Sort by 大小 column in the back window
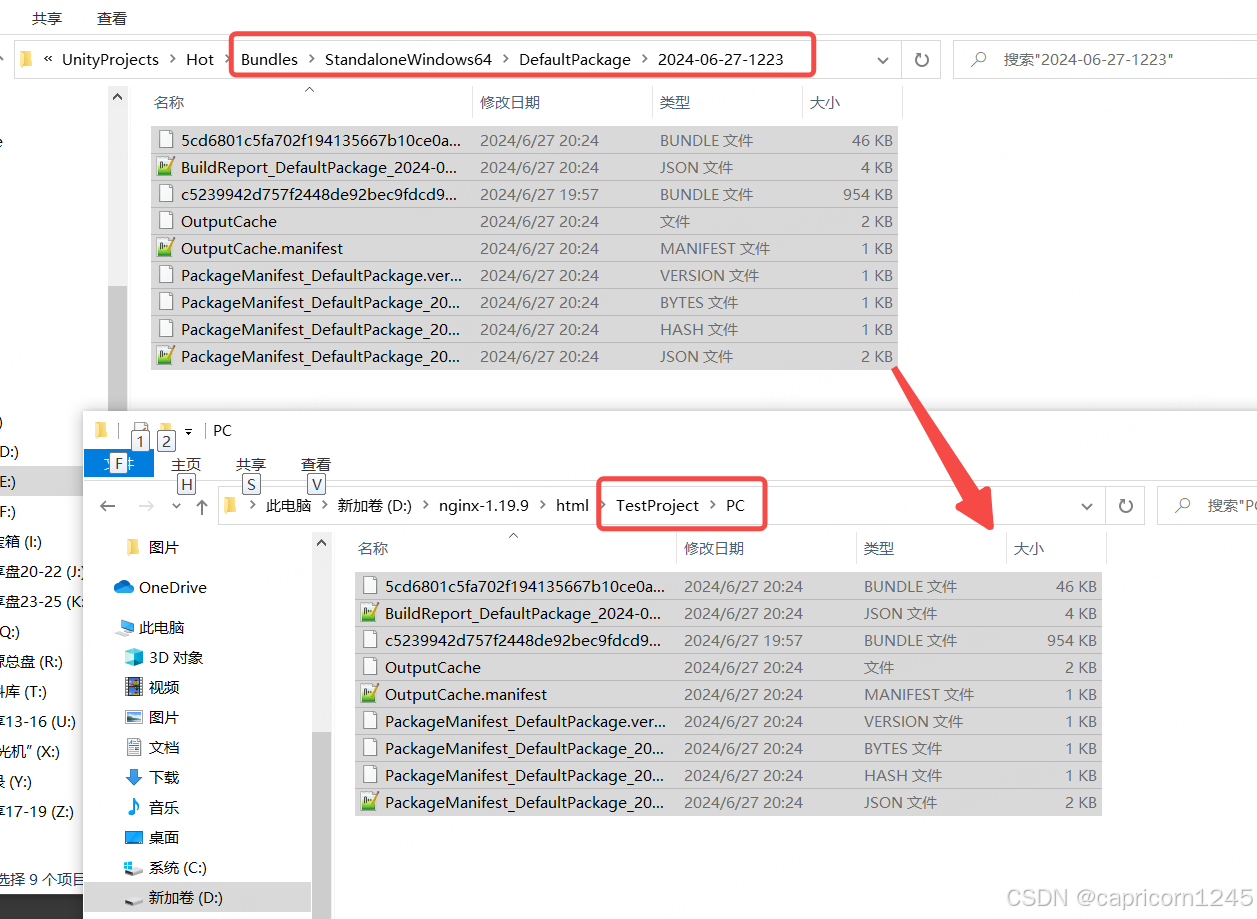The image size is (1257, 919). 825,102
